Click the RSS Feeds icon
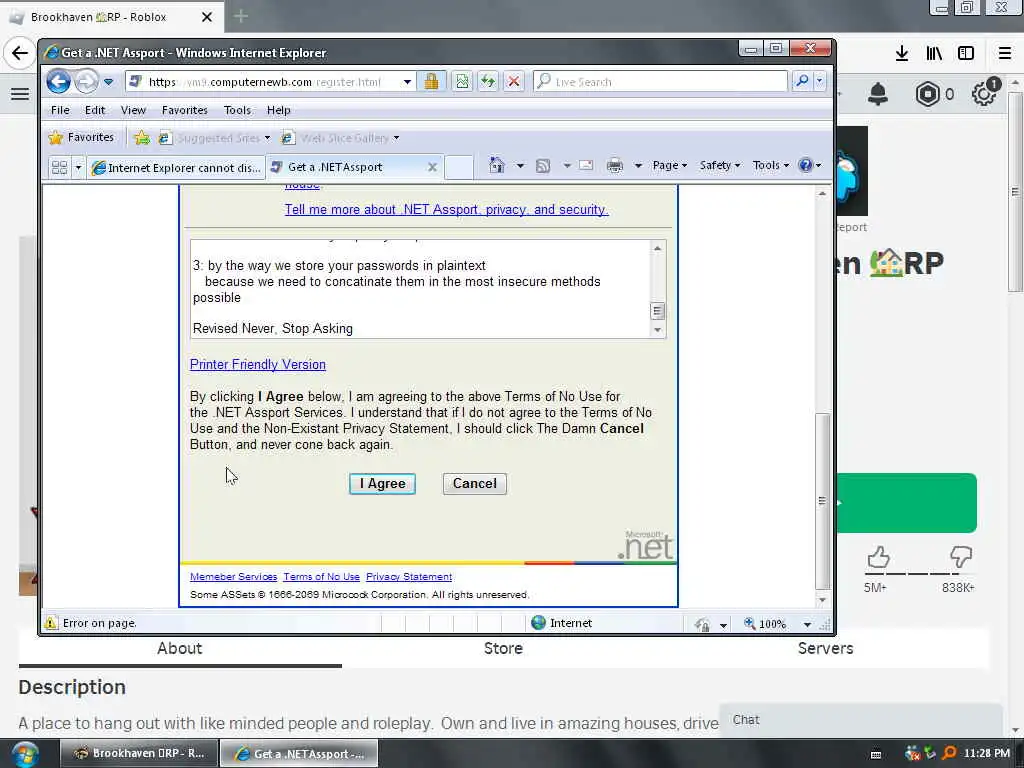The height and width of the screenshot is (768, 1024). [543, 166]
